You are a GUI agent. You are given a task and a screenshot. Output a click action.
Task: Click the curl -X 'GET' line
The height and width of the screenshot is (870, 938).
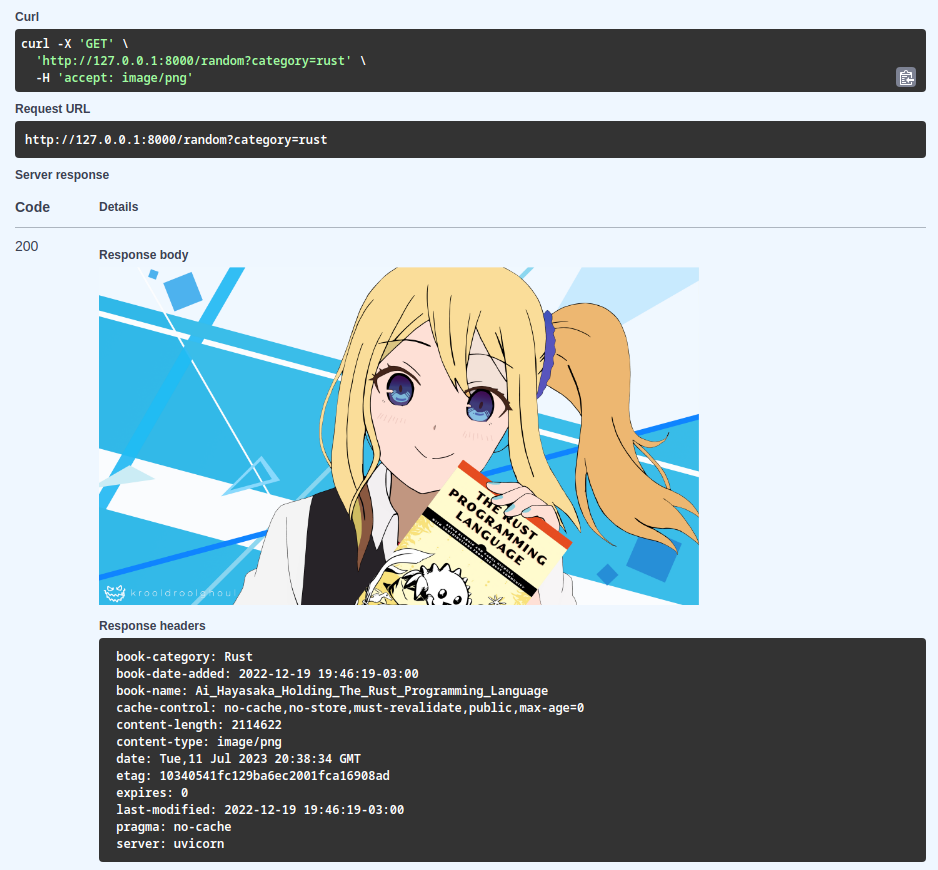75,44
